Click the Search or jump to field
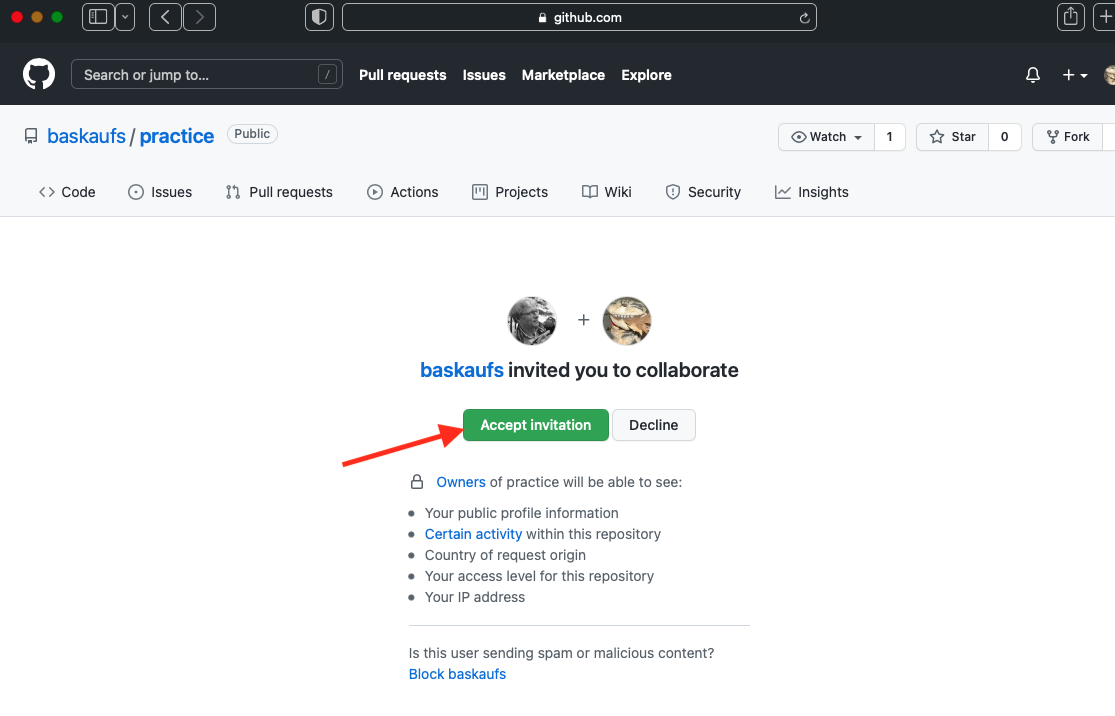1115x716 pixels. (206, 74)
